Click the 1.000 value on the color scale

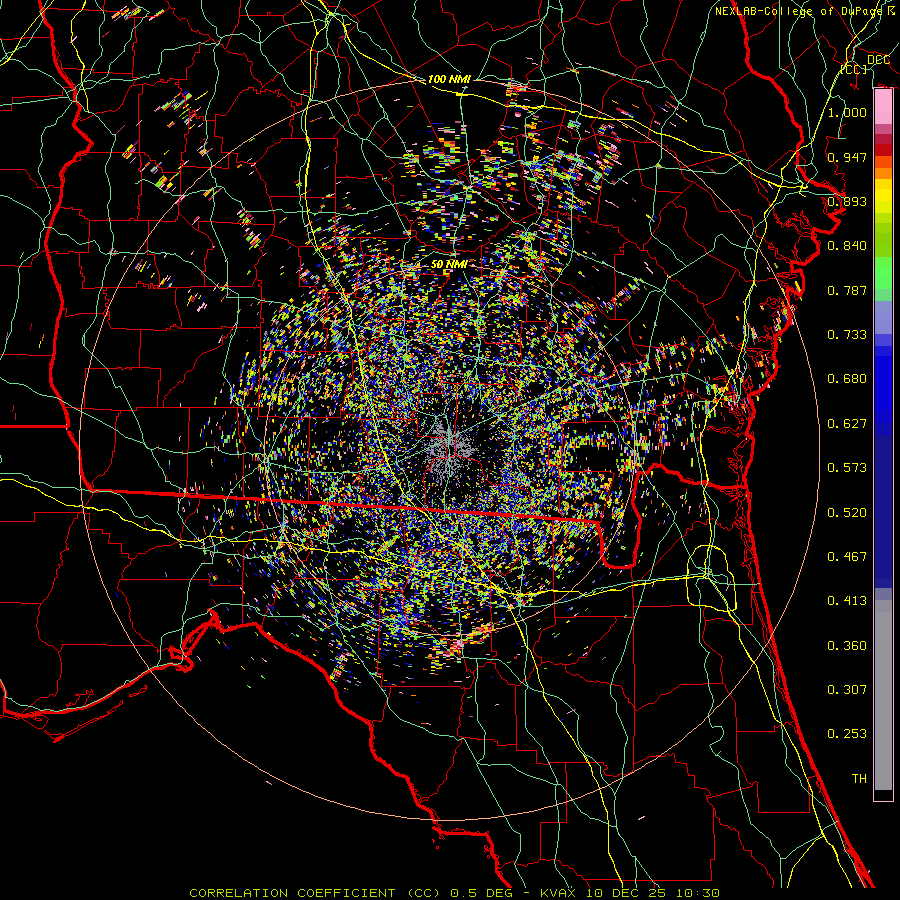coord(847,112)
